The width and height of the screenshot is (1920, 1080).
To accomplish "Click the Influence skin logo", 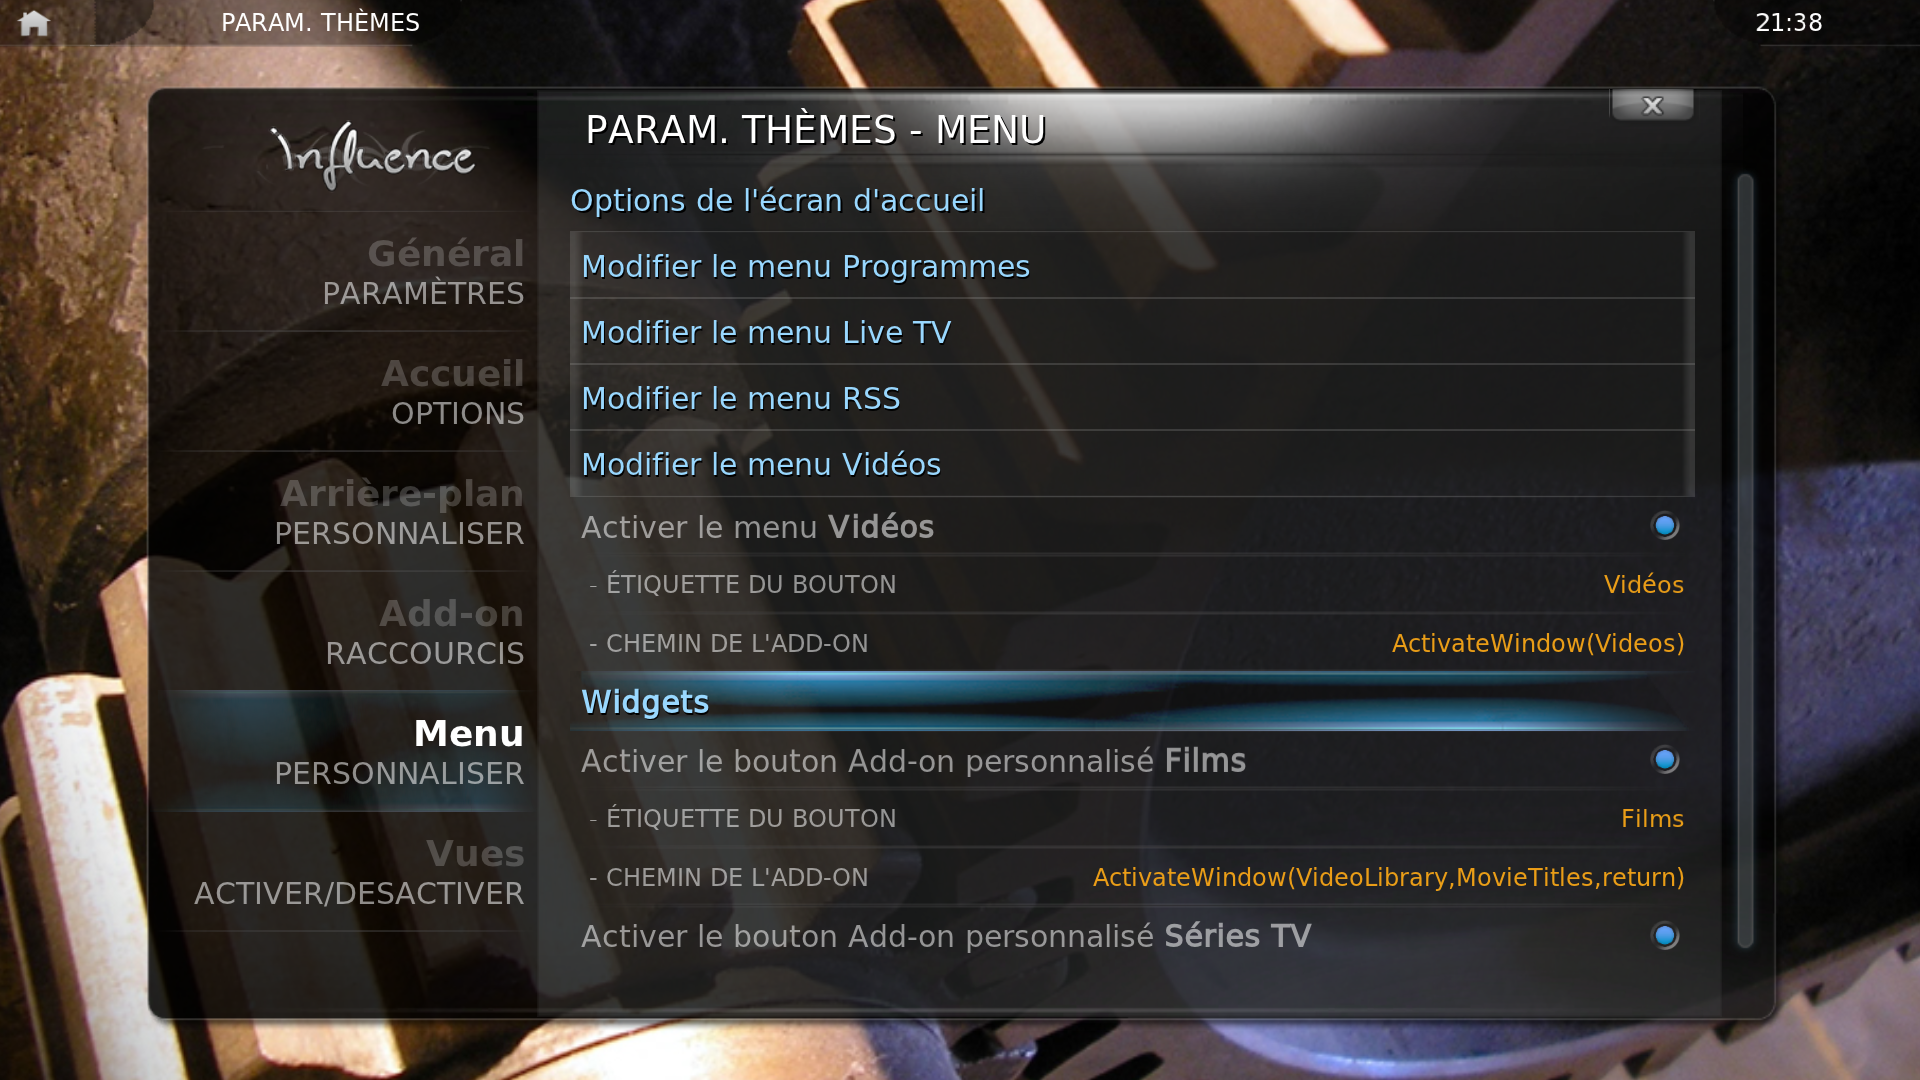I will pos(373,155).
